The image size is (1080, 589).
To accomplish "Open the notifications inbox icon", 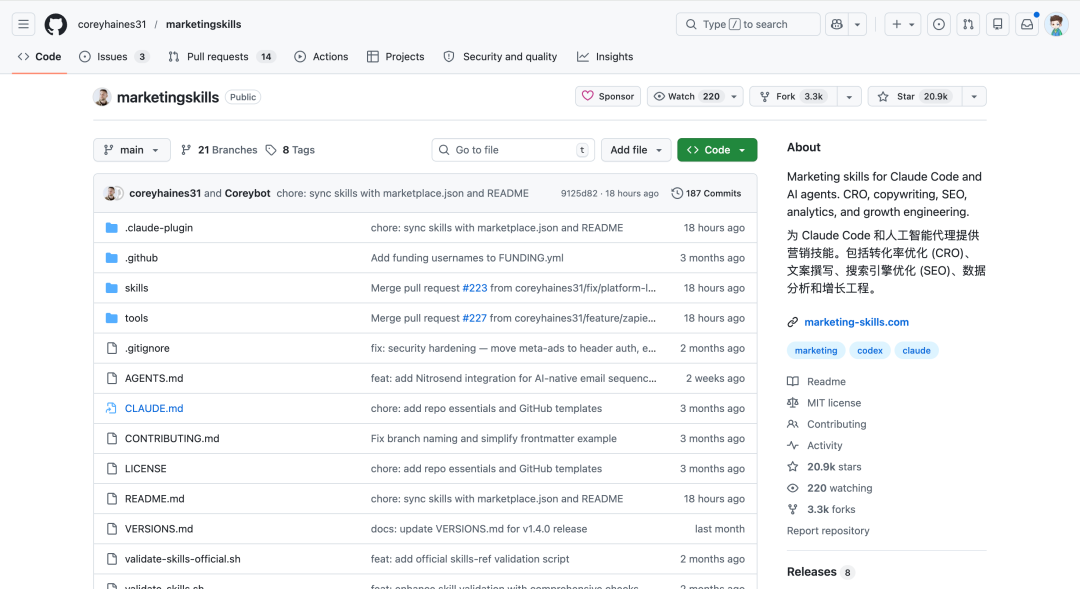I will pos(1027,24).
